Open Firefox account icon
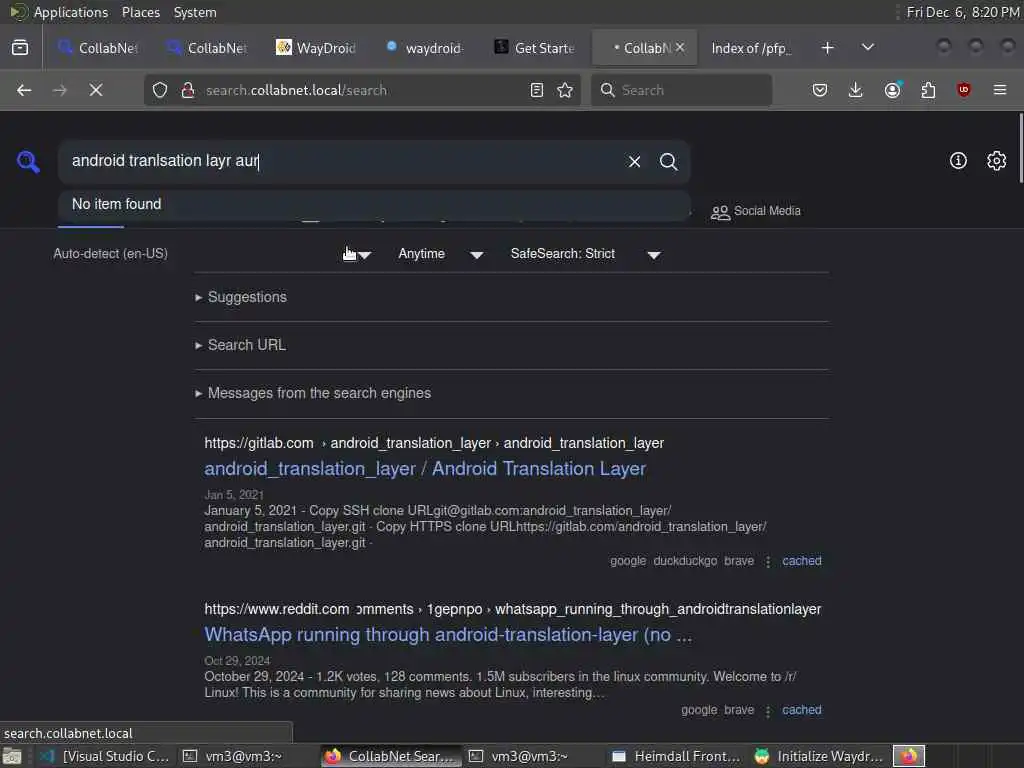 click(x=893, y=90)
